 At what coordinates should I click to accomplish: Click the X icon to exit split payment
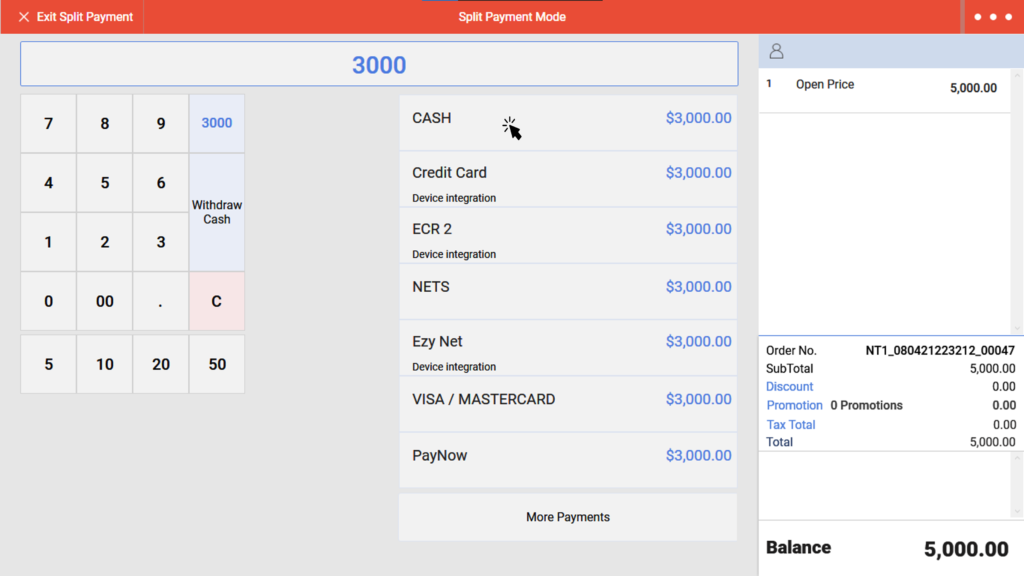pyautogui.click(x=25, y=16)
